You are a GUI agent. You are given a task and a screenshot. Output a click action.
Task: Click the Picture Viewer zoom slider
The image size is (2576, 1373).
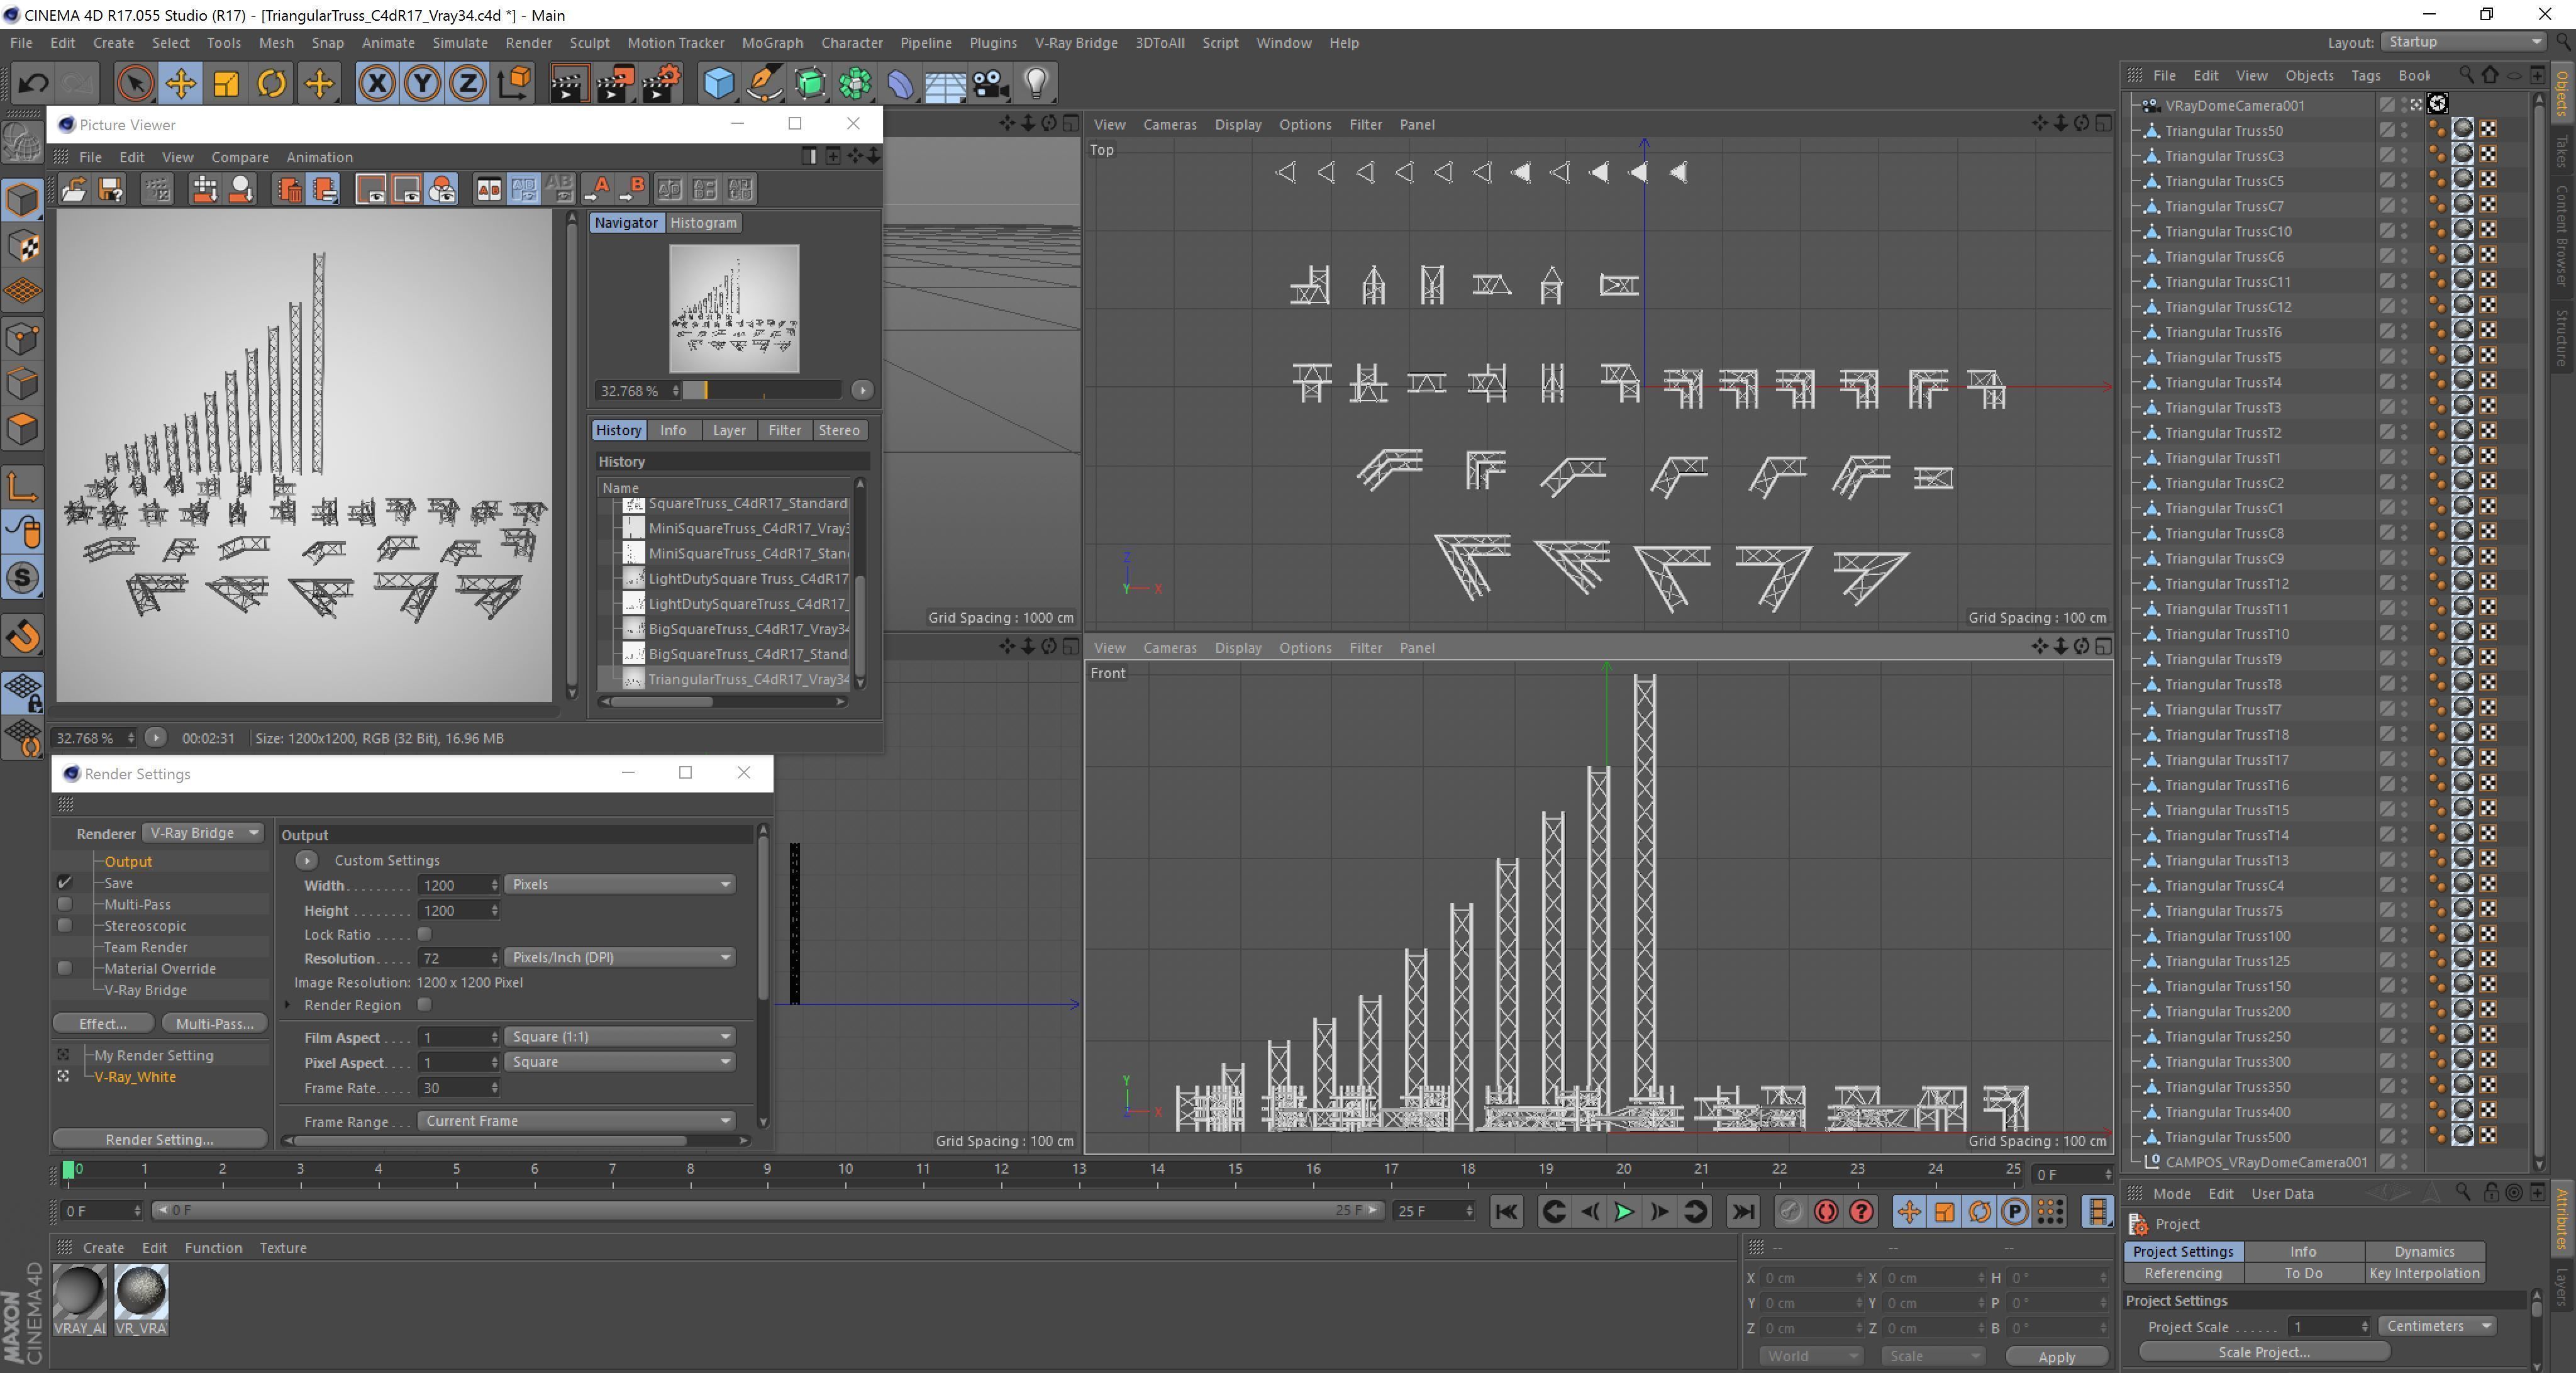763,391
